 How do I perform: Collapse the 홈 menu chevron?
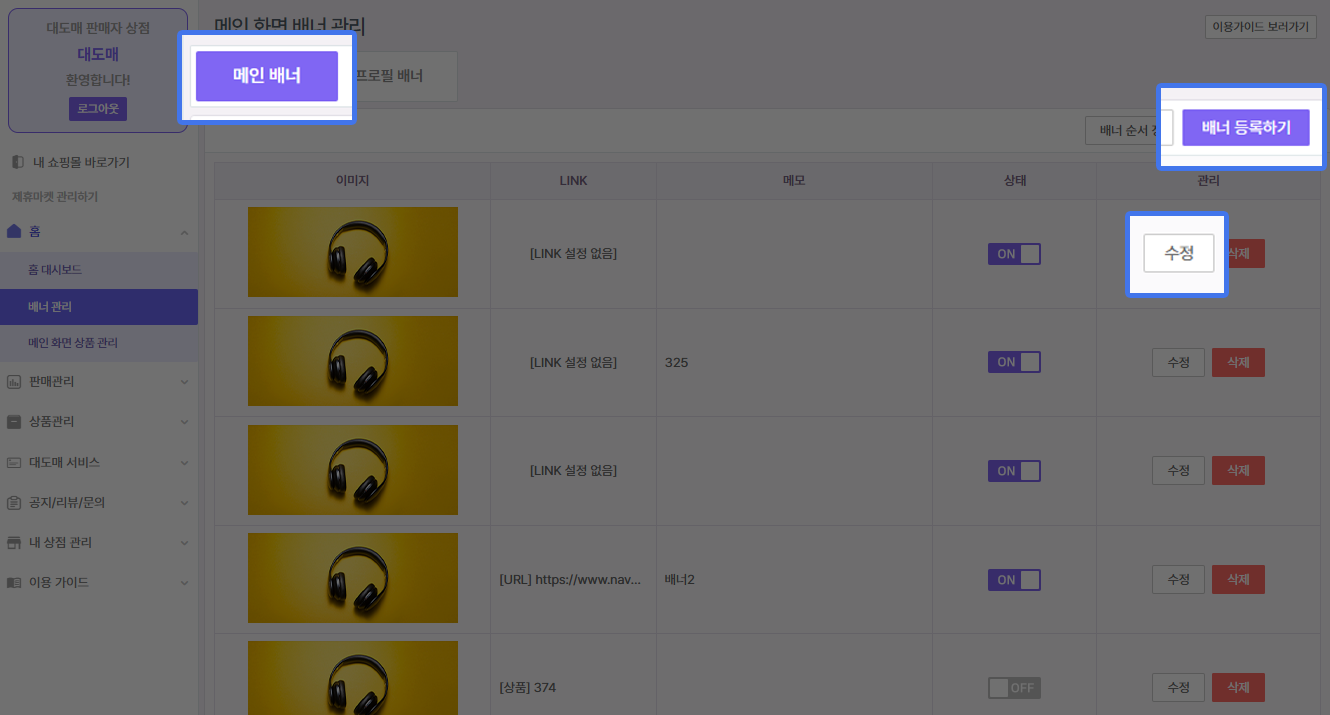coord(184,232)
